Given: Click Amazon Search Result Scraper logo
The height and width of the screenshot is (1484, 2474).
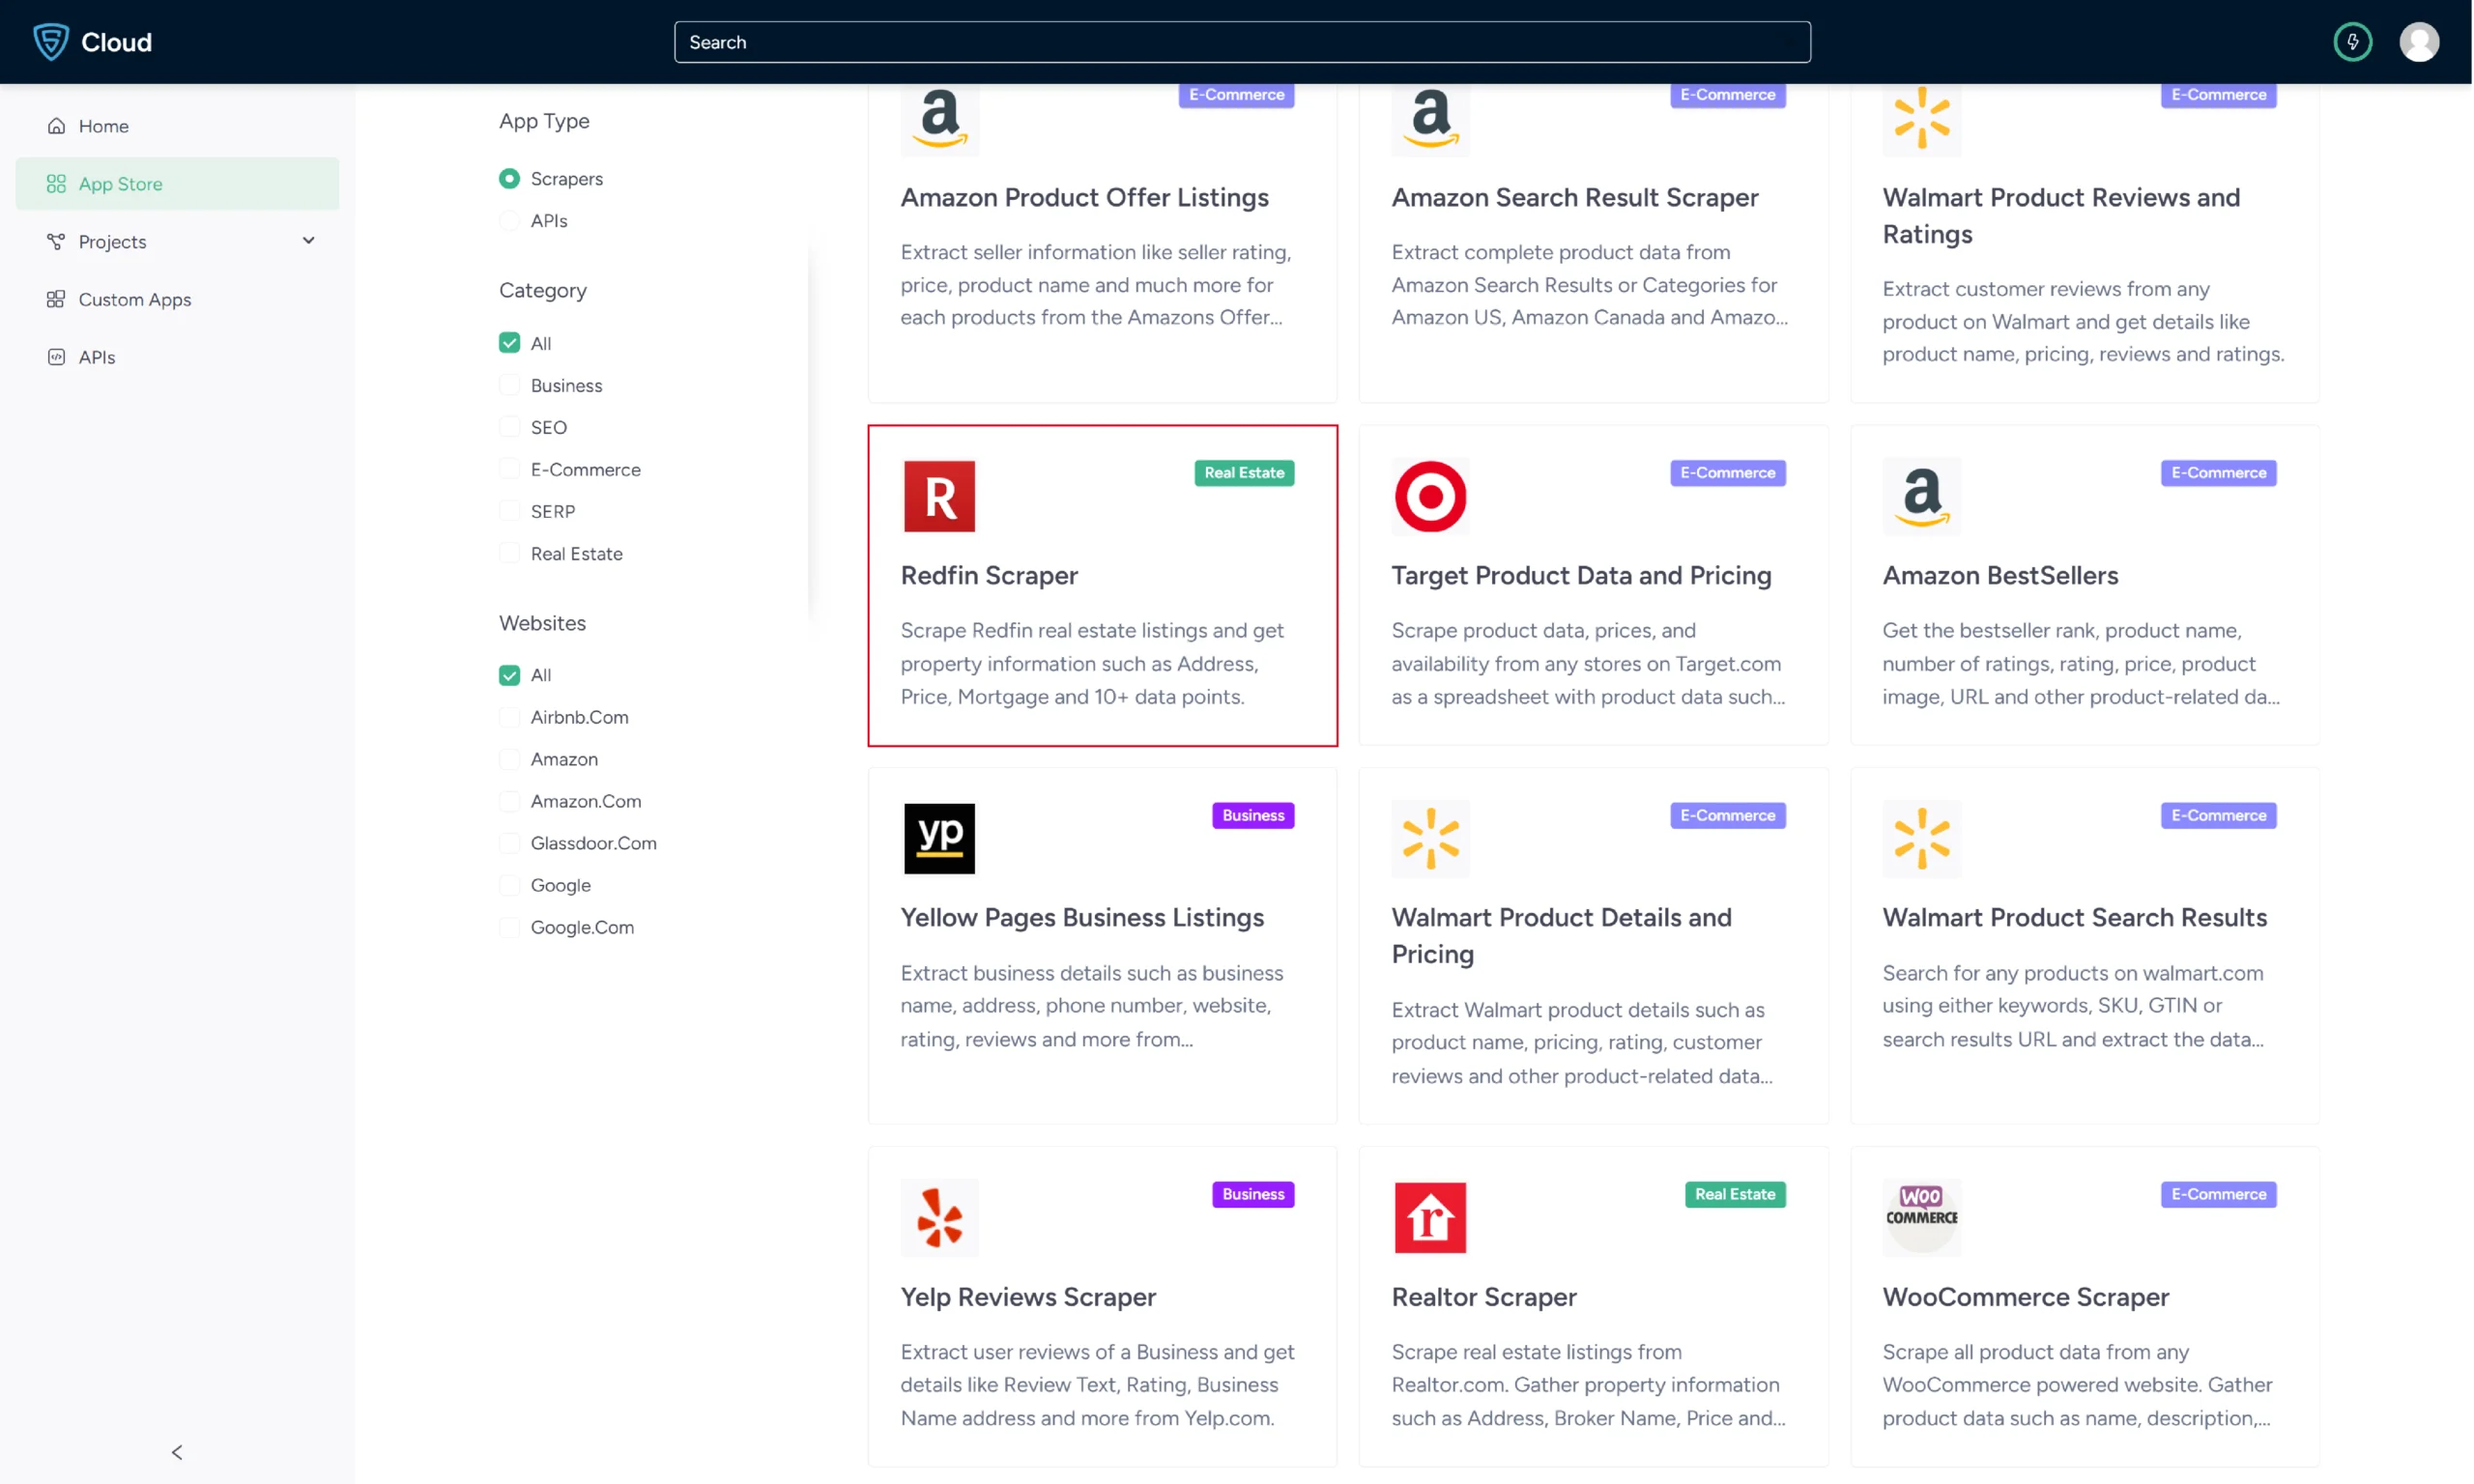Looking at the screenshot, I should coord(1430,118).
